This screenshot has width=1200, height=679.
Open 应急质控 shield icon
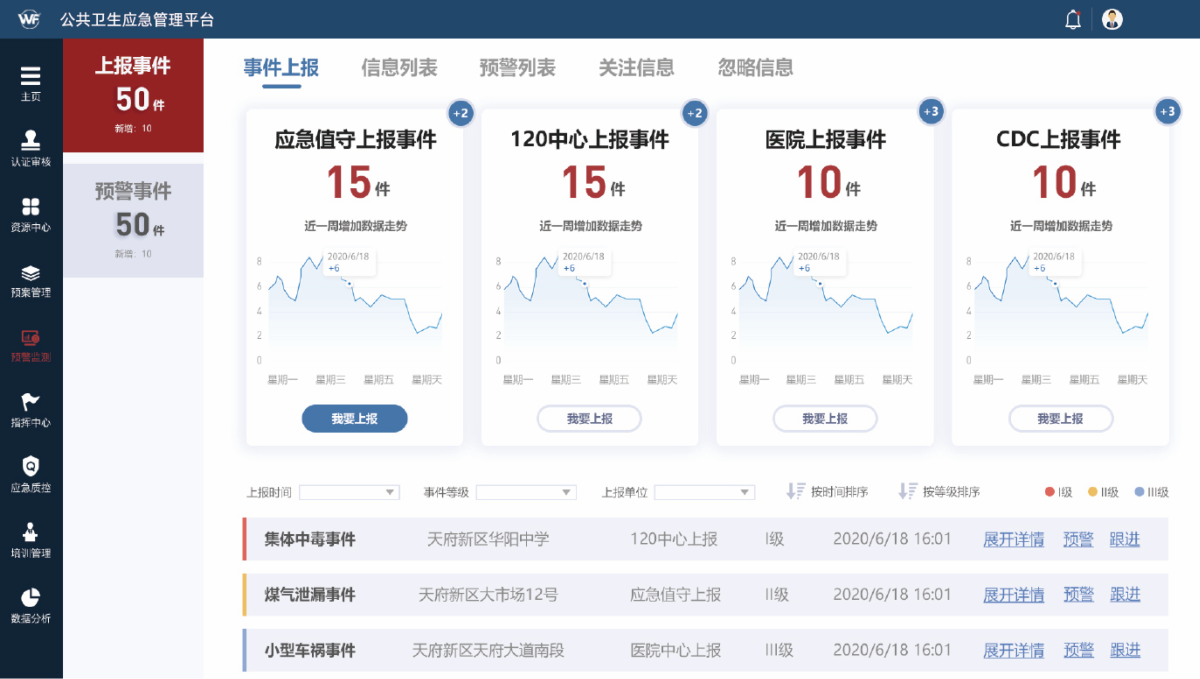tap(31, 469)
